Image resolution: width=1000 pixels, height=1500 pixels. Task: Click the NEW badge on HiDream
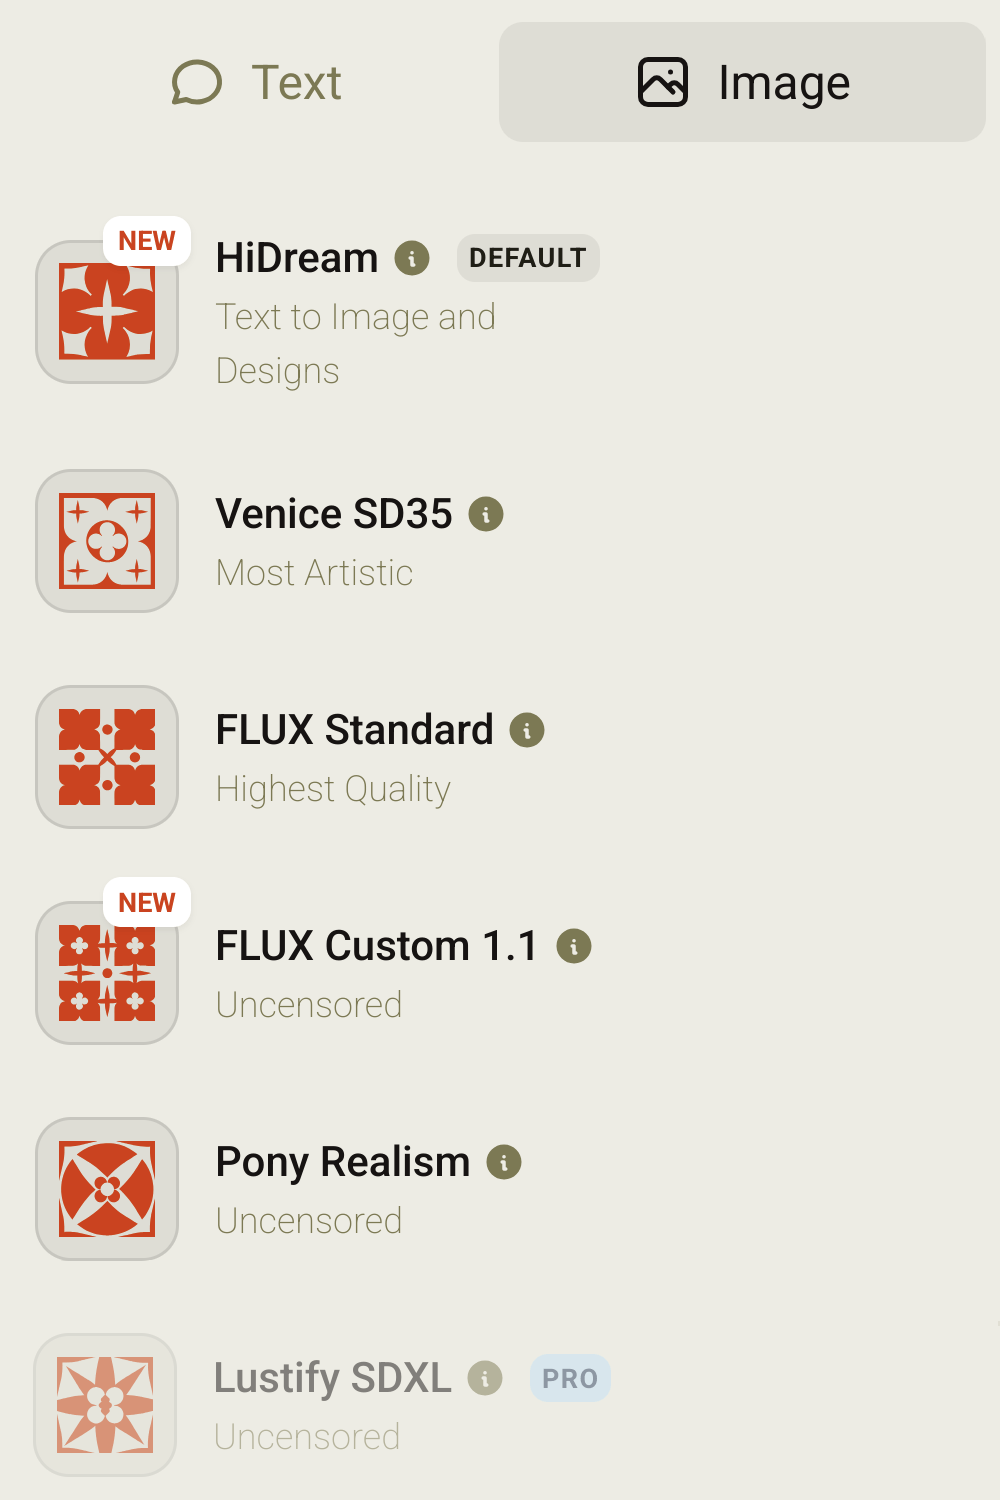point(147,241)
